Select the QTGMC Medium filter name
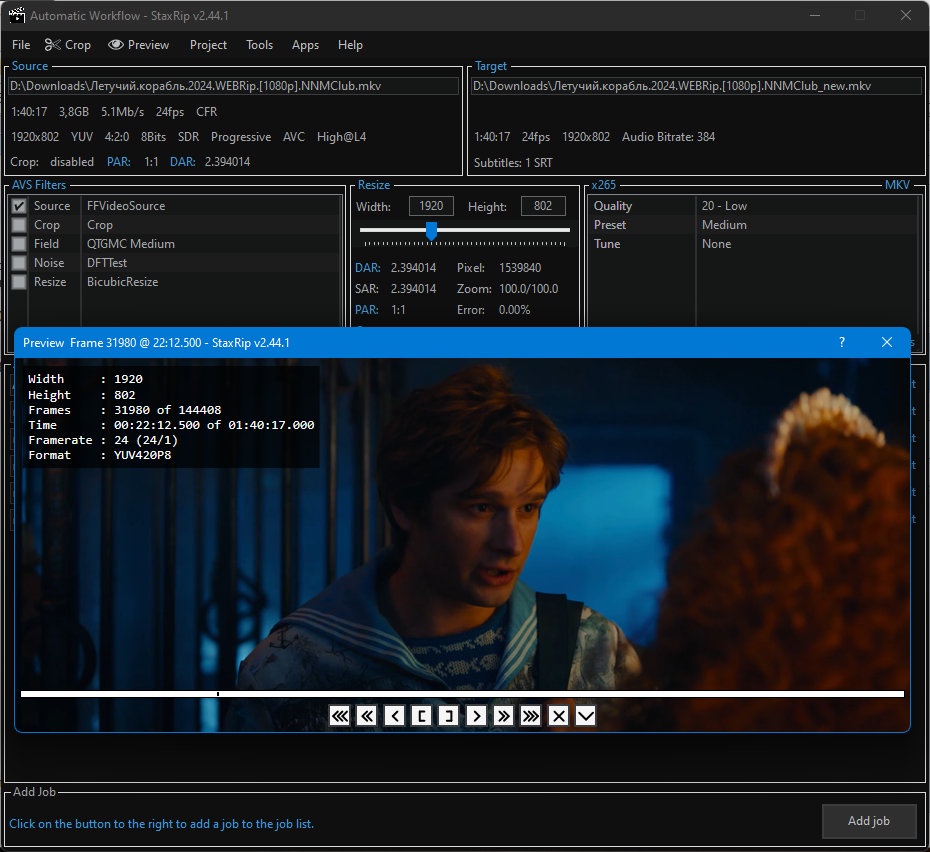930x852 pixels. coord(130,244)
